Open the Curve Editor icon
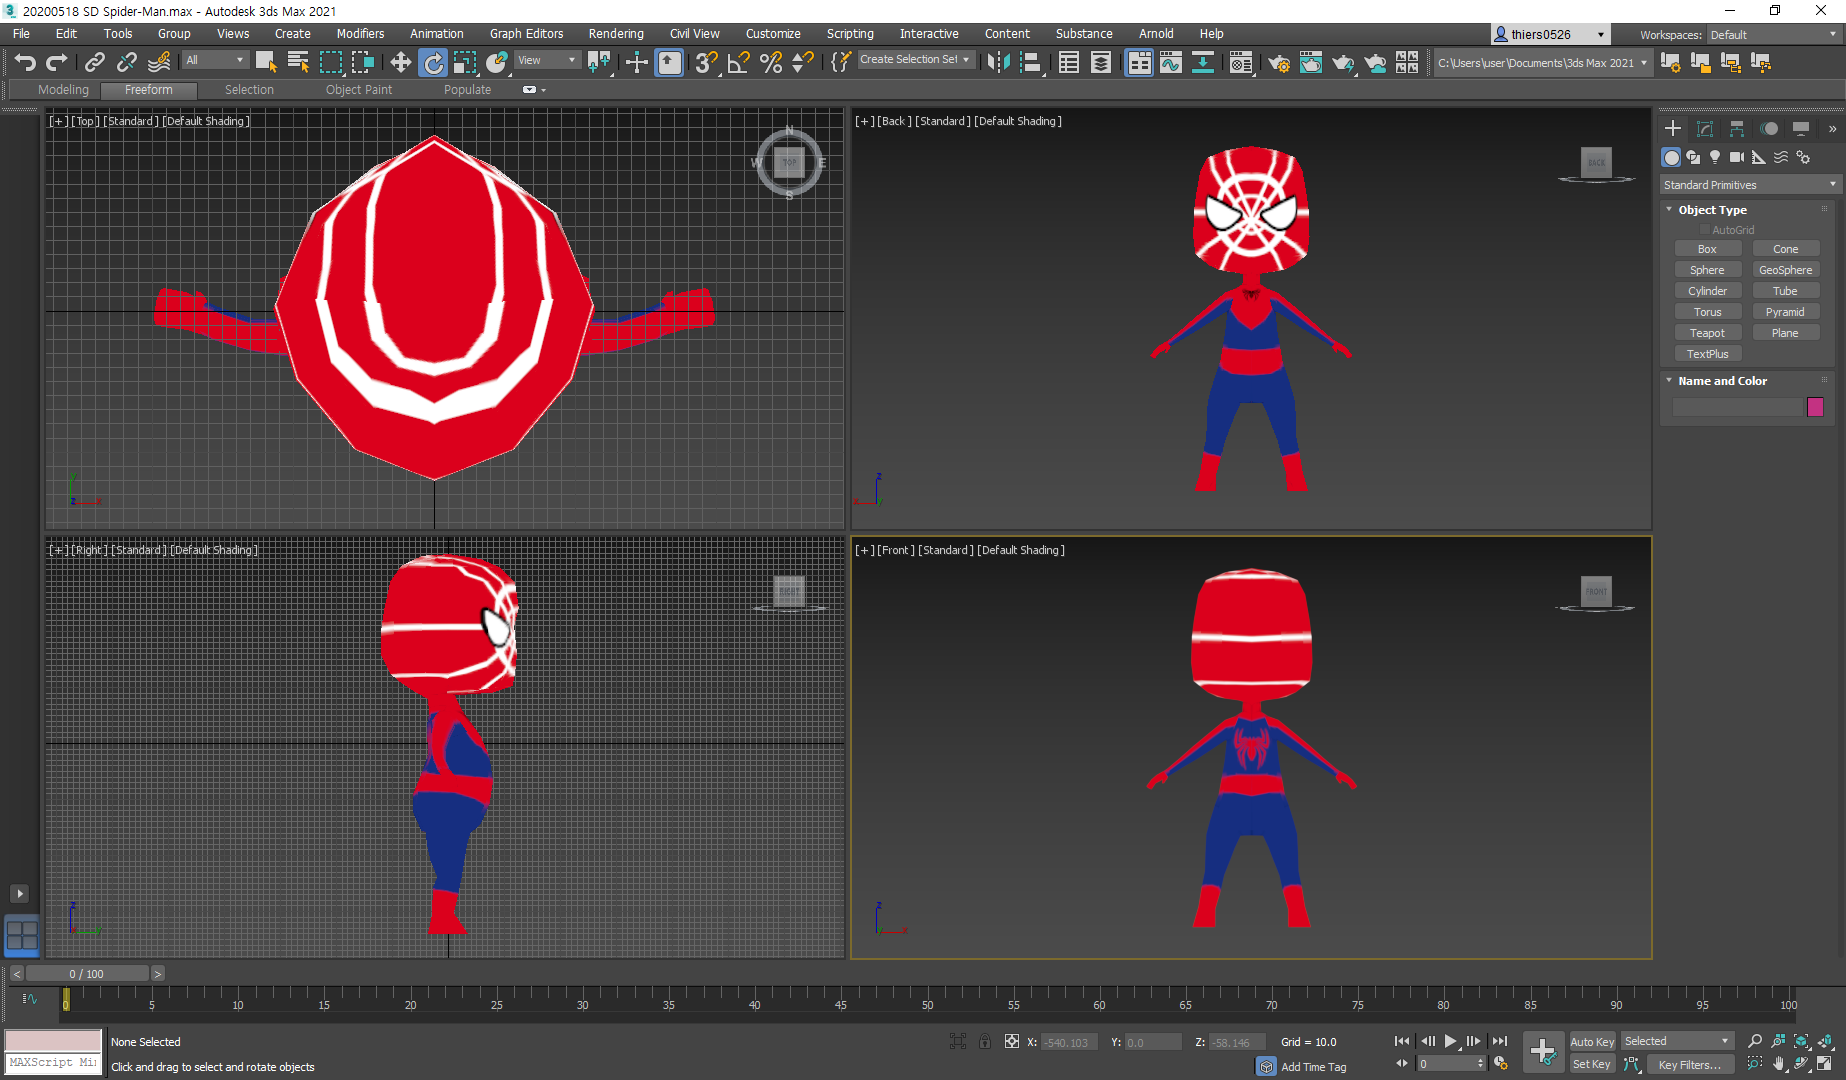This screenshot has height=1080, width=1846. click(1171, 63)
